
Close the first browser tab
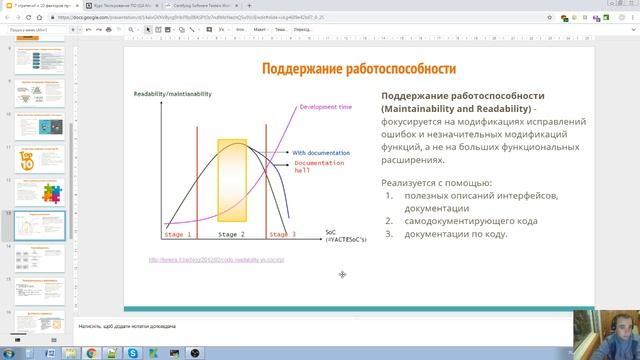[77, 6]
